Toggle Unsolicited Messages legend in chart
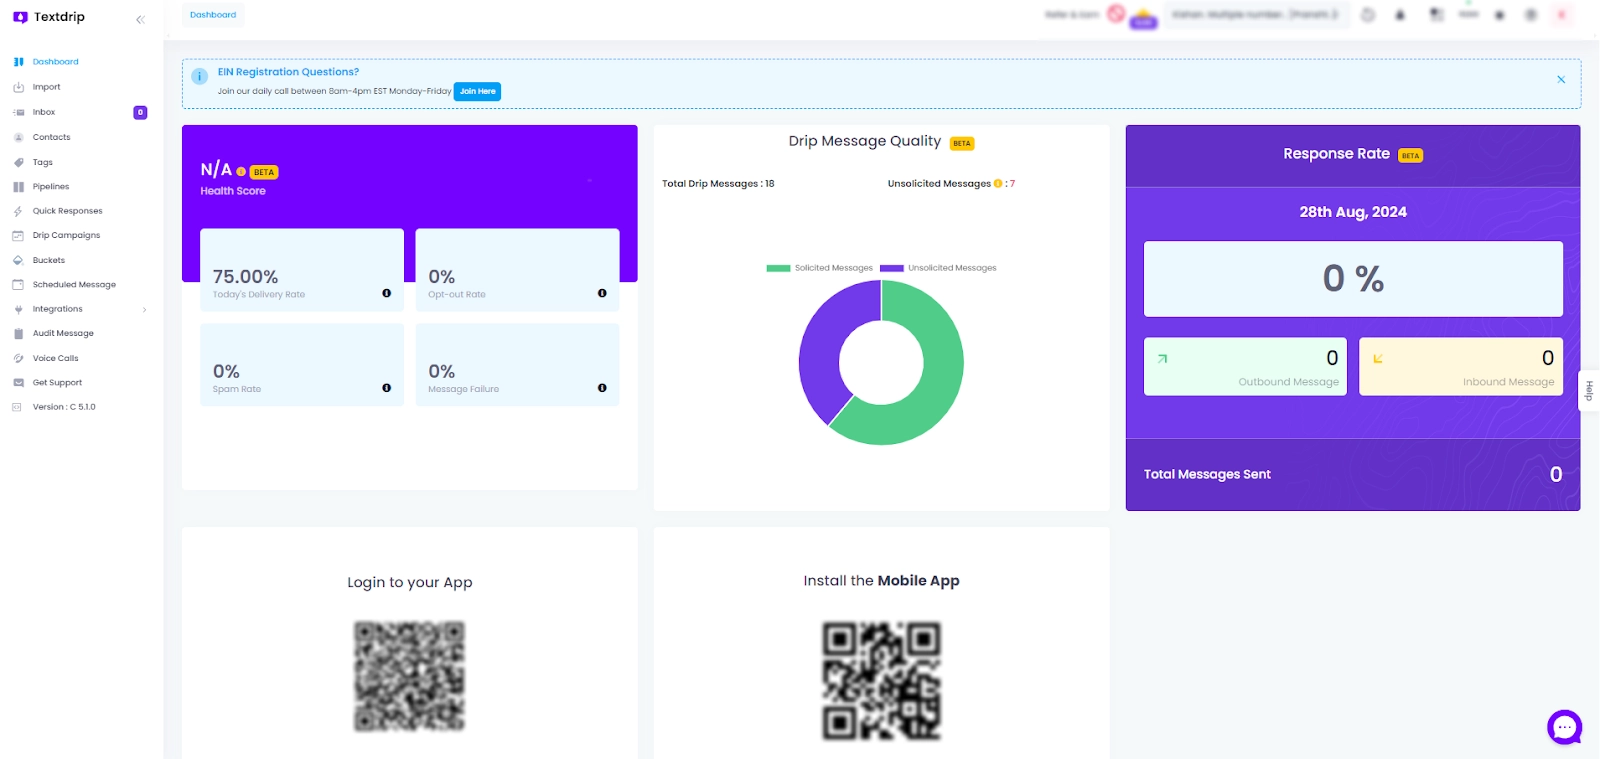 coord(938,268)
